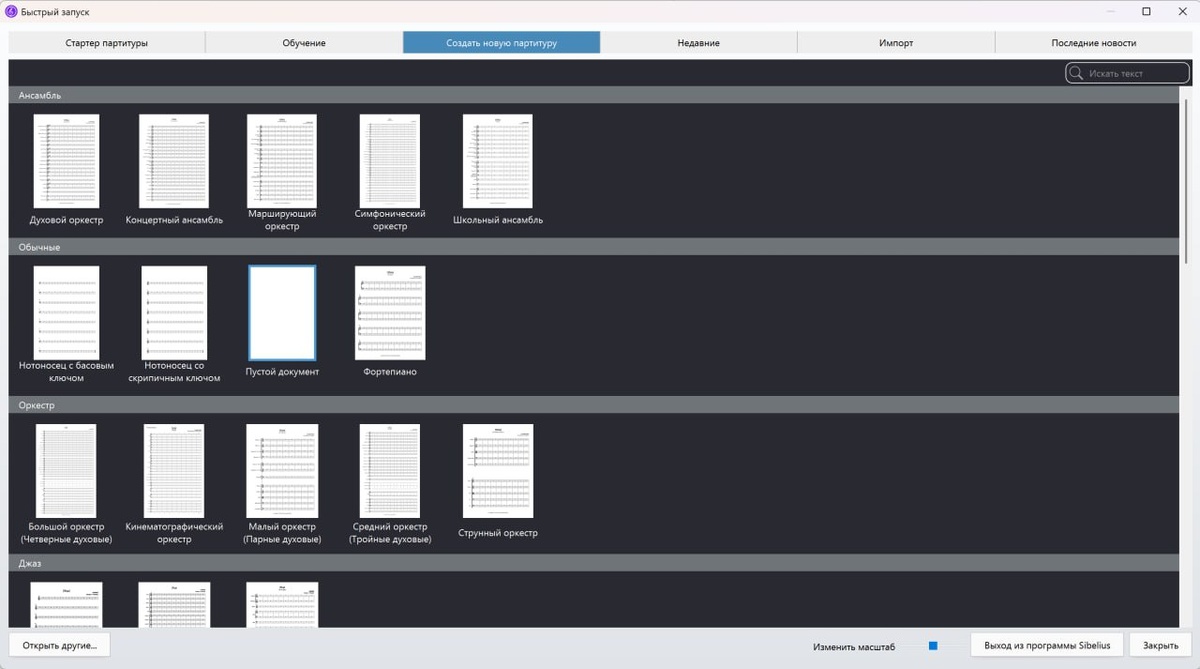This screenshot has width=1200, height=669.
Task: Click Выход из программы Sibelius button
Action: pyautogui.click(x=1047, y=645)
